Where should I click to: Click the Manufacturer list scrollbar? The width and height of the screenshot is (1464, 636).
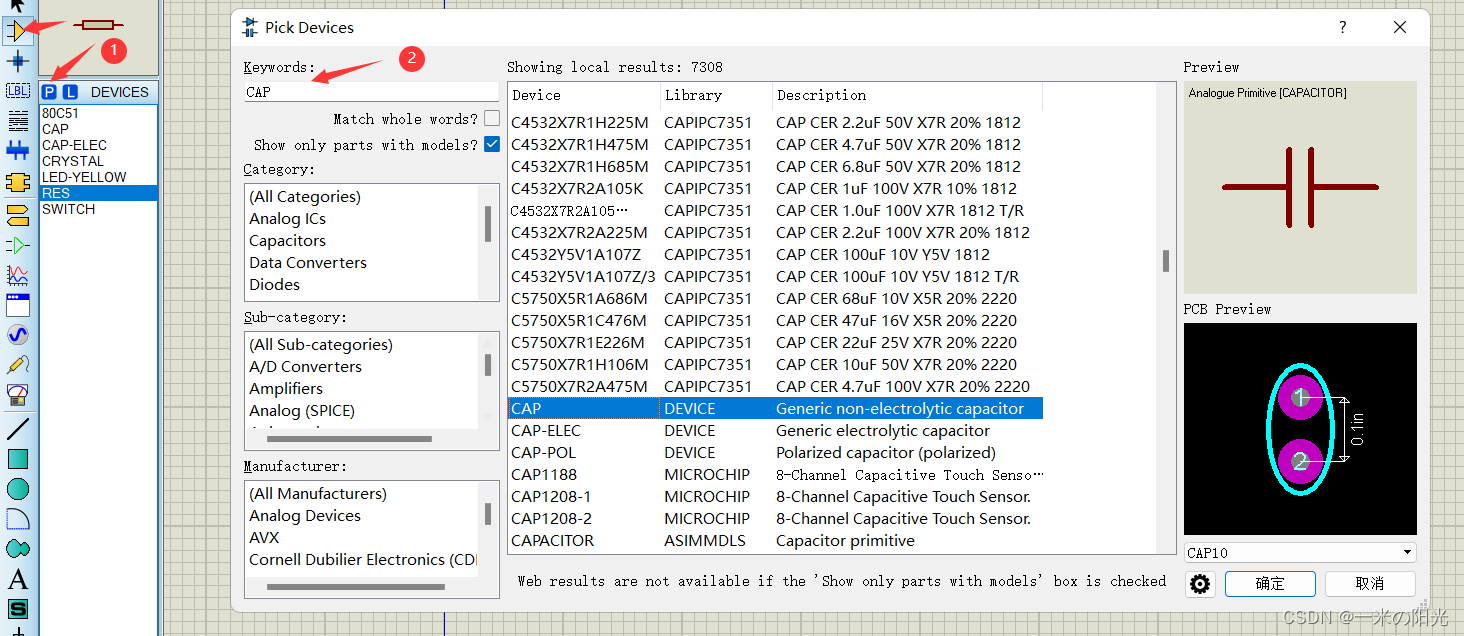(x=488, y=514)
